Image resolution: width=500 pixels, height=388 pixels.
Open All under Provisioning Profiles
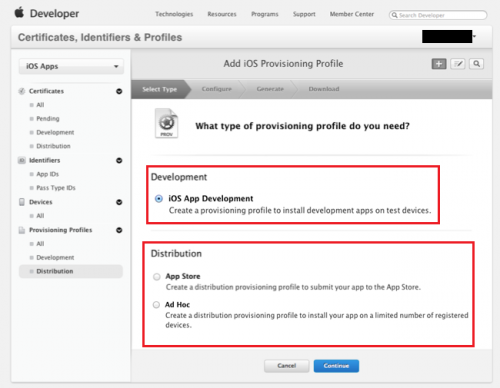pyautogui.click(x=40, y=244)
